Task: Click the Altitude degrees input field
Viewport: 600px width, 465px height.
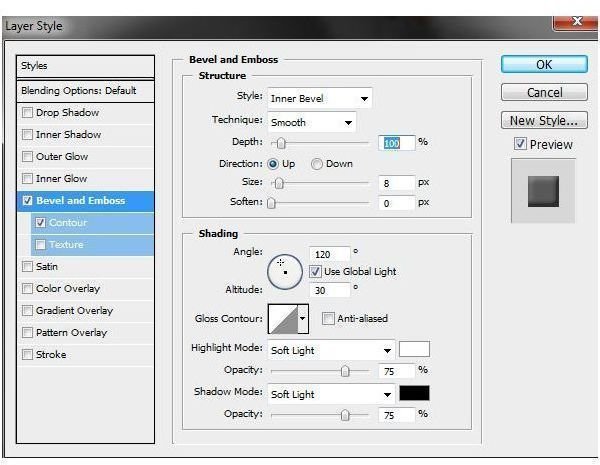Action: pyautogui.click(x=329, y=290)
